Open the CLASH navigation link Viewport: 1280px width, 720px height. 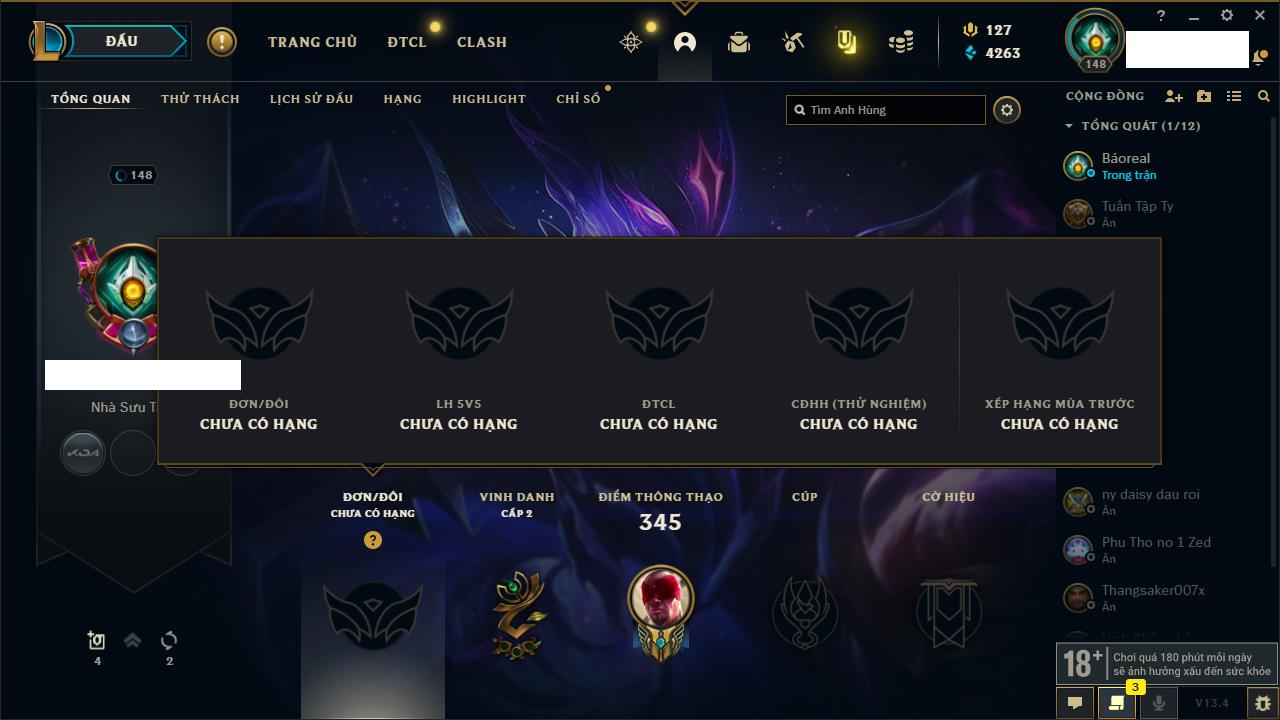pos(482,42)
